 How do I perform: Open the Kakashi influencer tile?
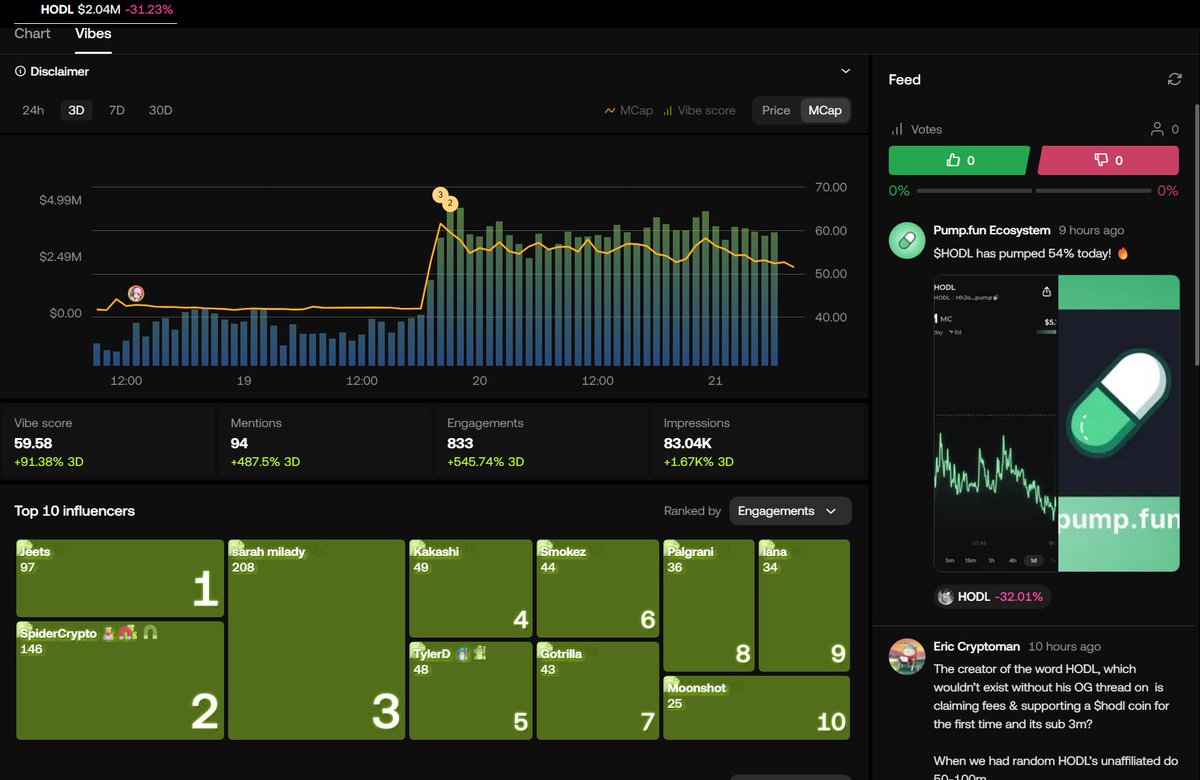[470, 588]
